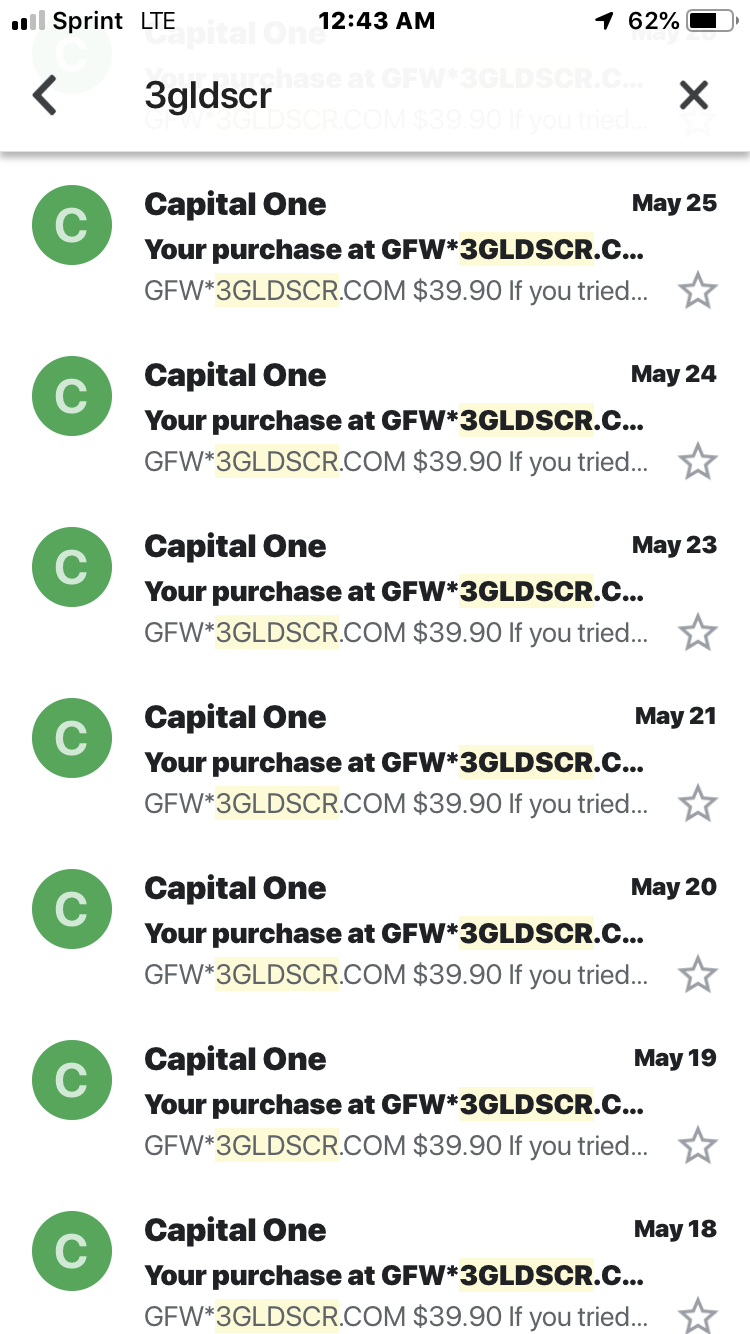Toggle star on May 21 email

[x=698, y=804]
